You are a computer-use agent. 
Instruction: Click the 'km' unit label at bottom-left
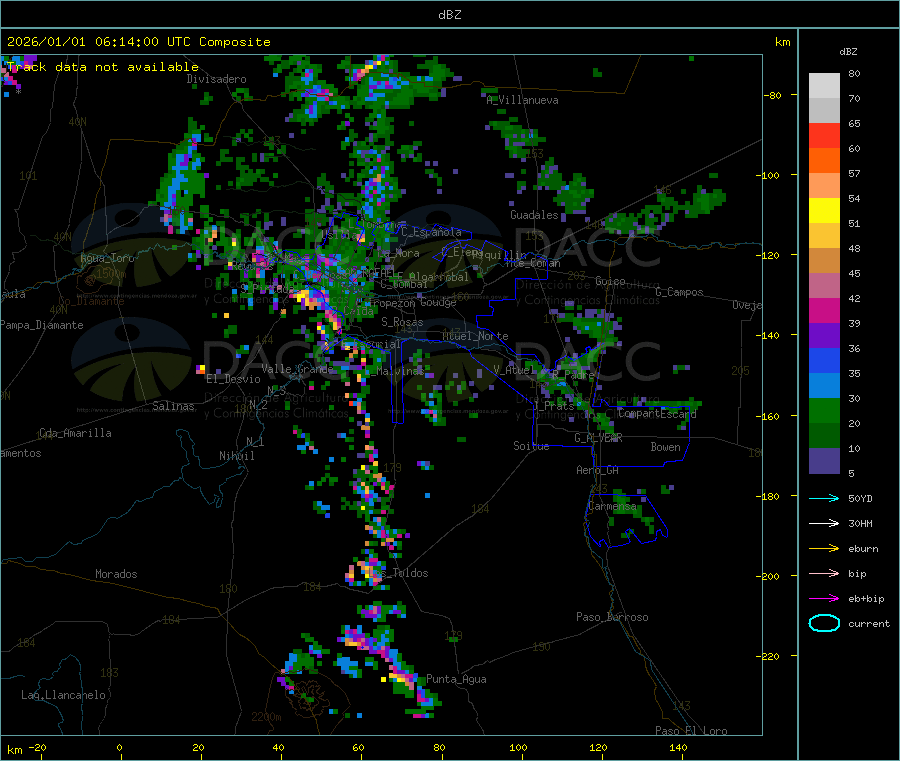coord(14,750)
